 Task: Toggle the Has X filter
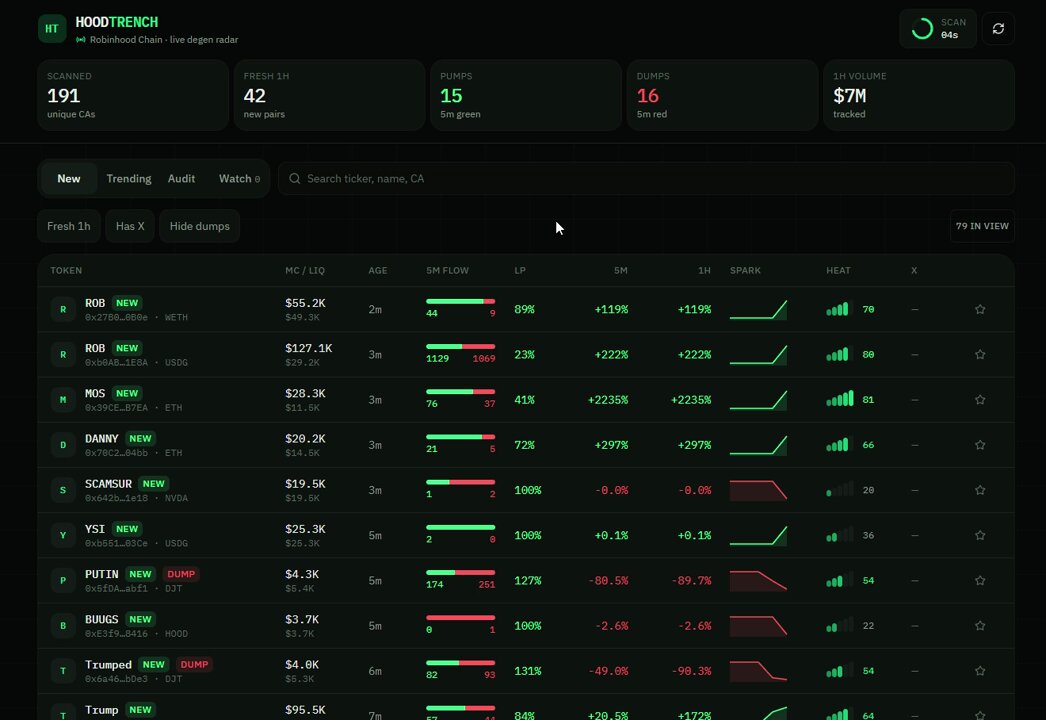pyautogui.click(x=130, y=226)
